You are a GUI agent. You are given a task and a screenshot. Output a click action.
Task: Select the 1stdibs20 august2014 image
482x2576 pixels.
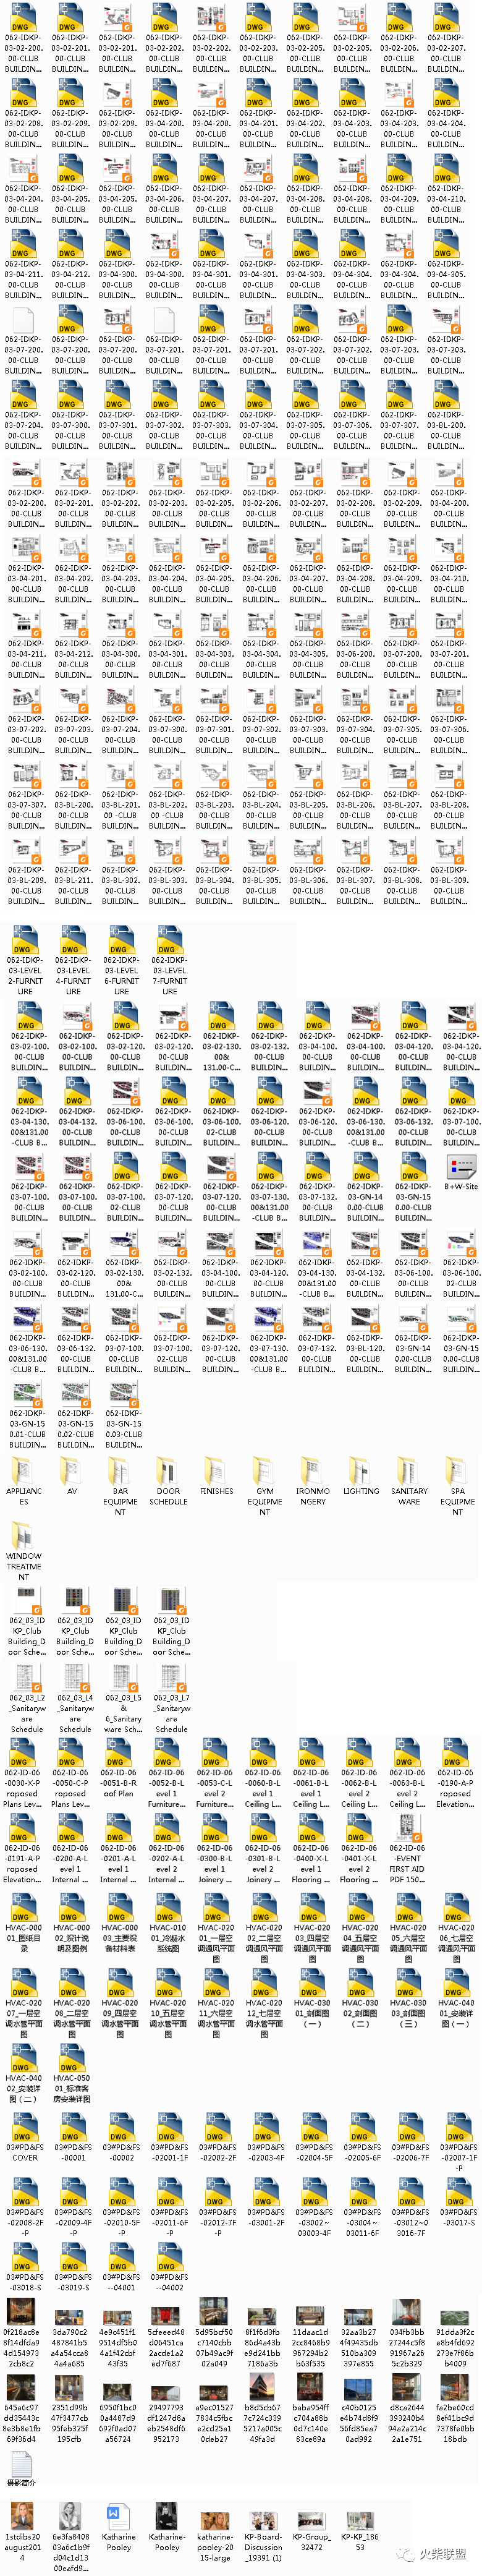[23, 2531]
